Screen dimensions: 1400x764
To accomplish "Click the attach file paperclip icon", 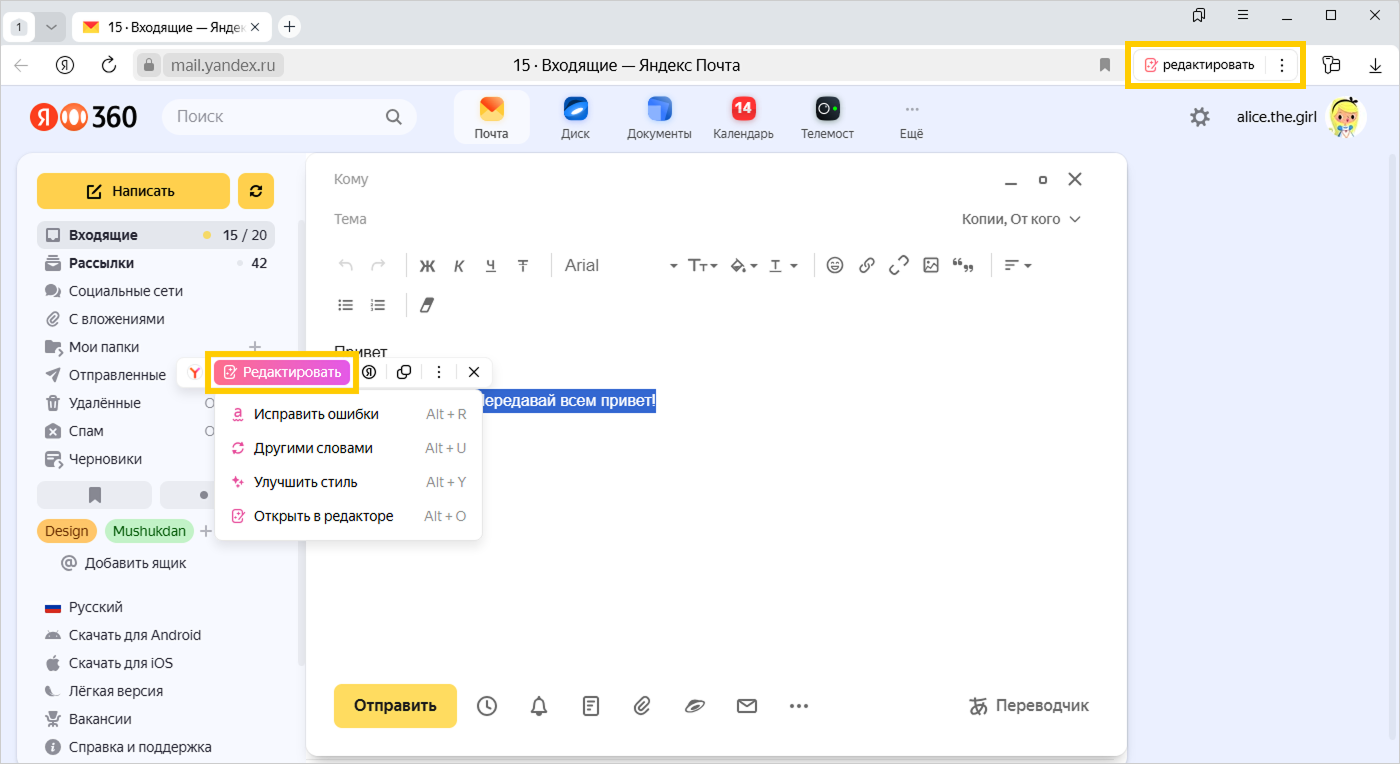I will coord(642,706).
